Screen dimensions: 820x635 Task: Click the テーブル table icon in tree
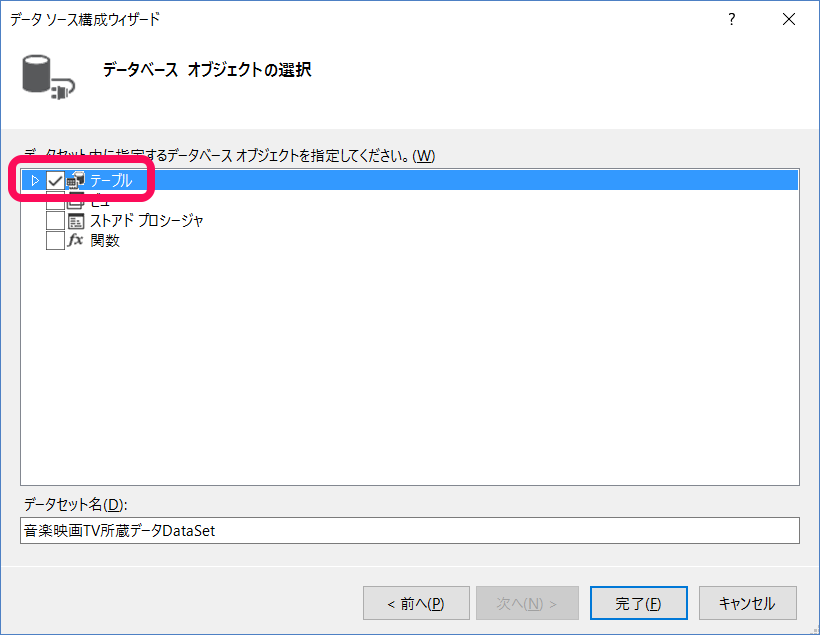(76, 181)
